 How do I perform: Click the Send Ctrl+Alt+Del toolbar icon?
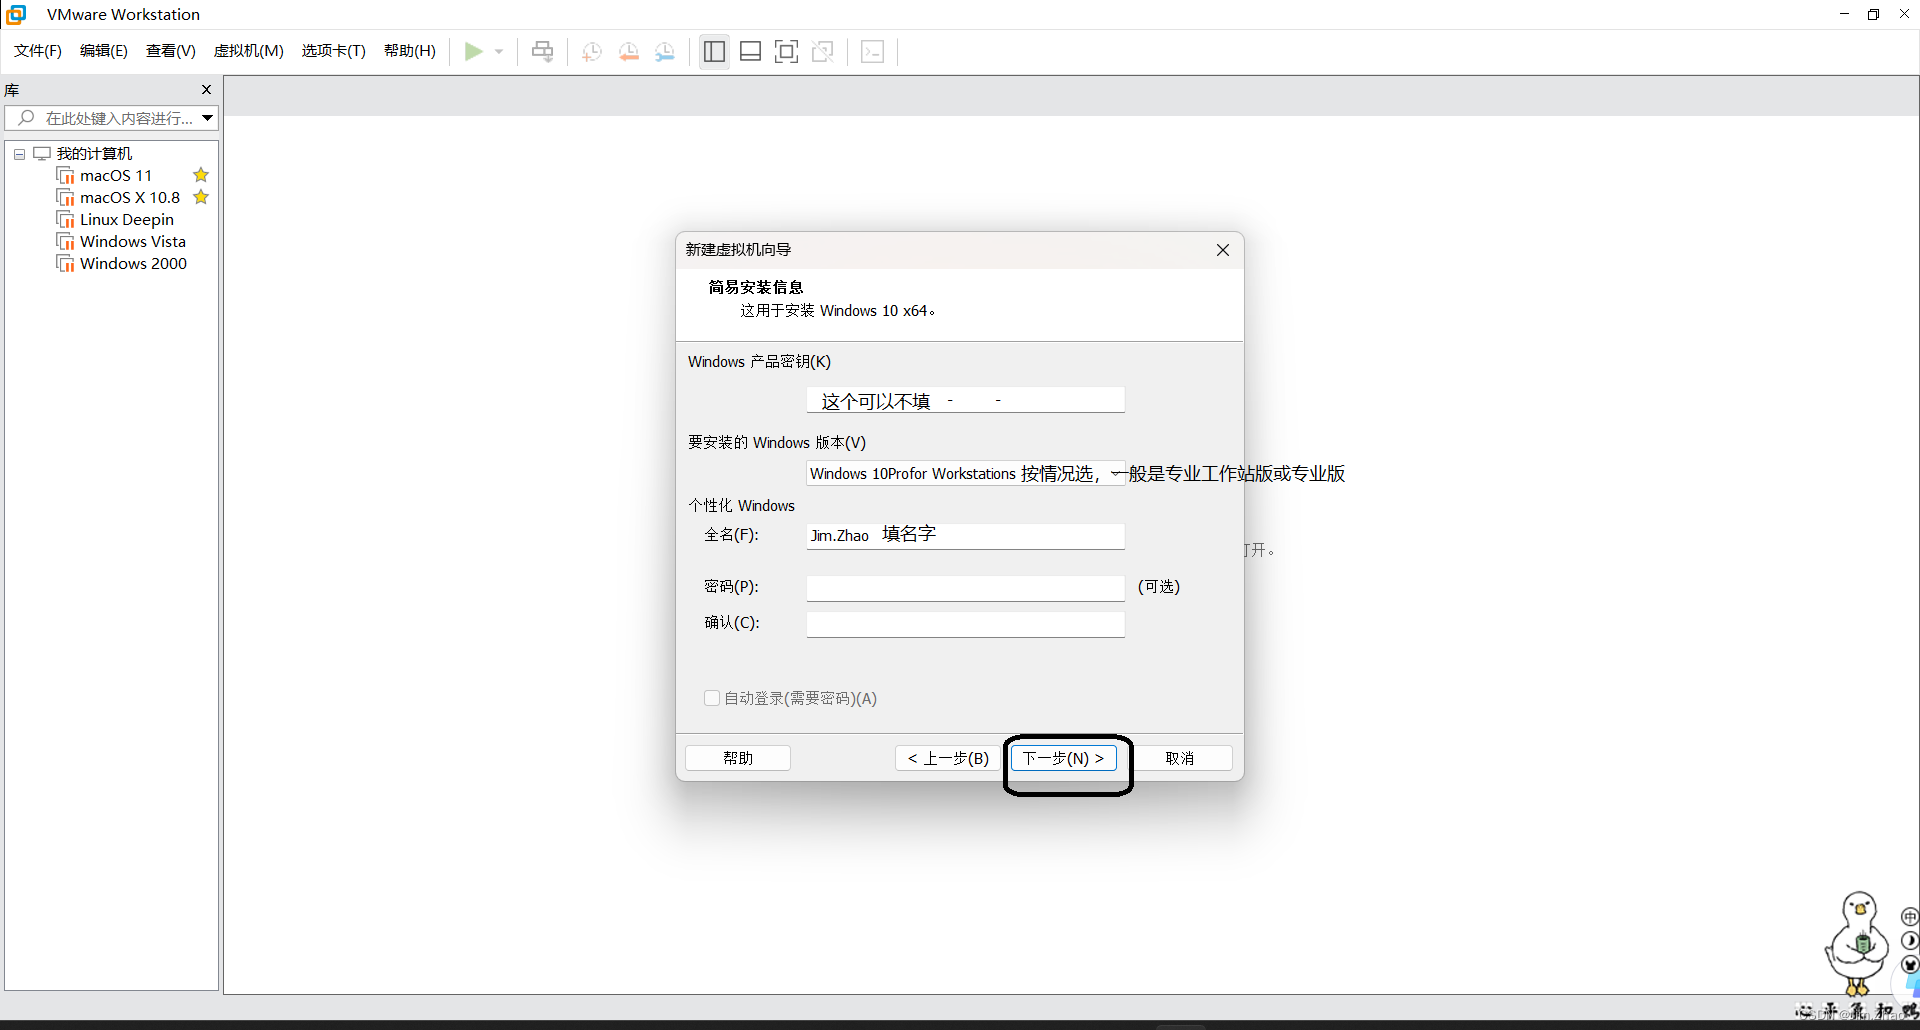point(543,51)
